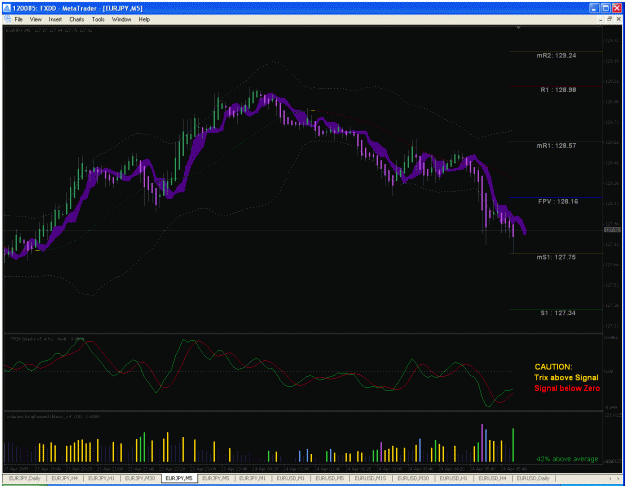
Task: Switch to the EURUSD,M1 chart tab
Action: pos(290,478)
